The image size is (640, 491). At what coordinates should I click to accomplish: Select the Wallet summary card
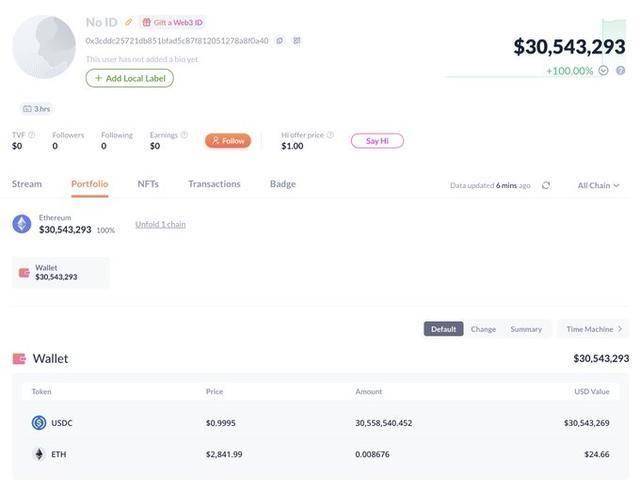coord(61,272)
